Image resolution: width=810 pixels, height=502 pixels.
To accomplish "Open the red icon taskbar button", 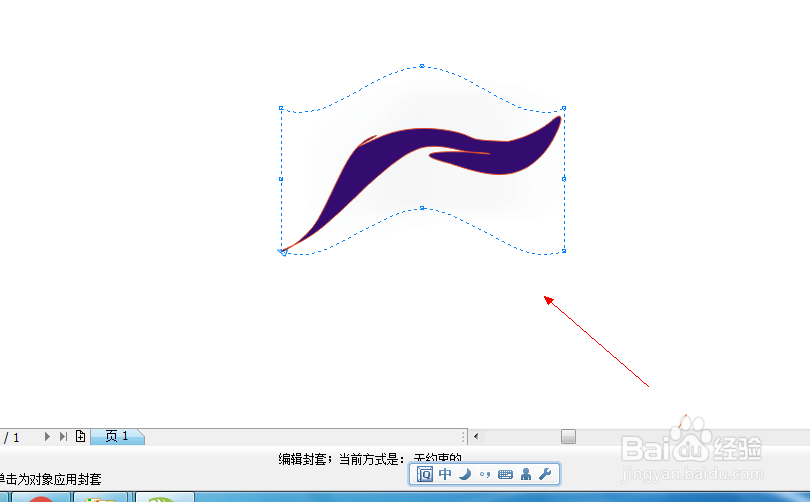I will [x=41, y=497].
